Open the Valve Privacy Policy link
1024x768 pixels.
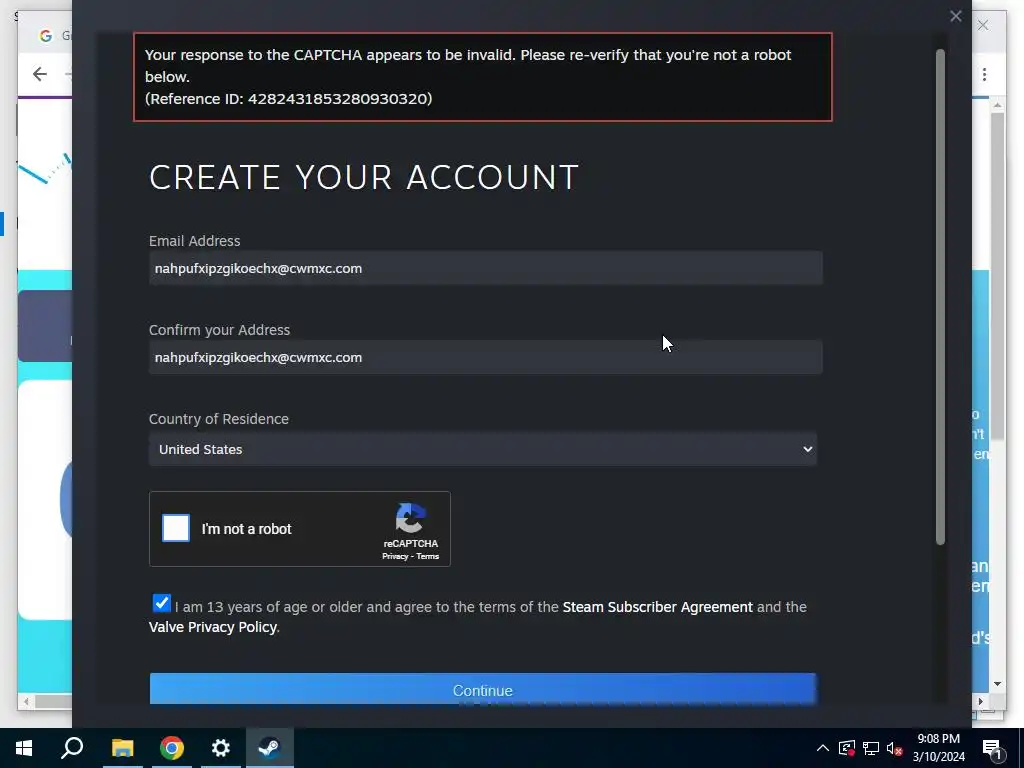212,627
